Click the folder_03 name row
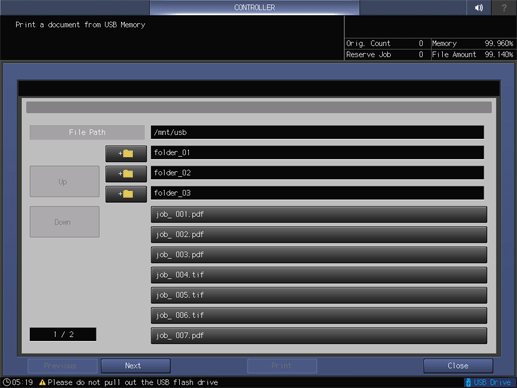The image size is (517, 388). point(317,193)
